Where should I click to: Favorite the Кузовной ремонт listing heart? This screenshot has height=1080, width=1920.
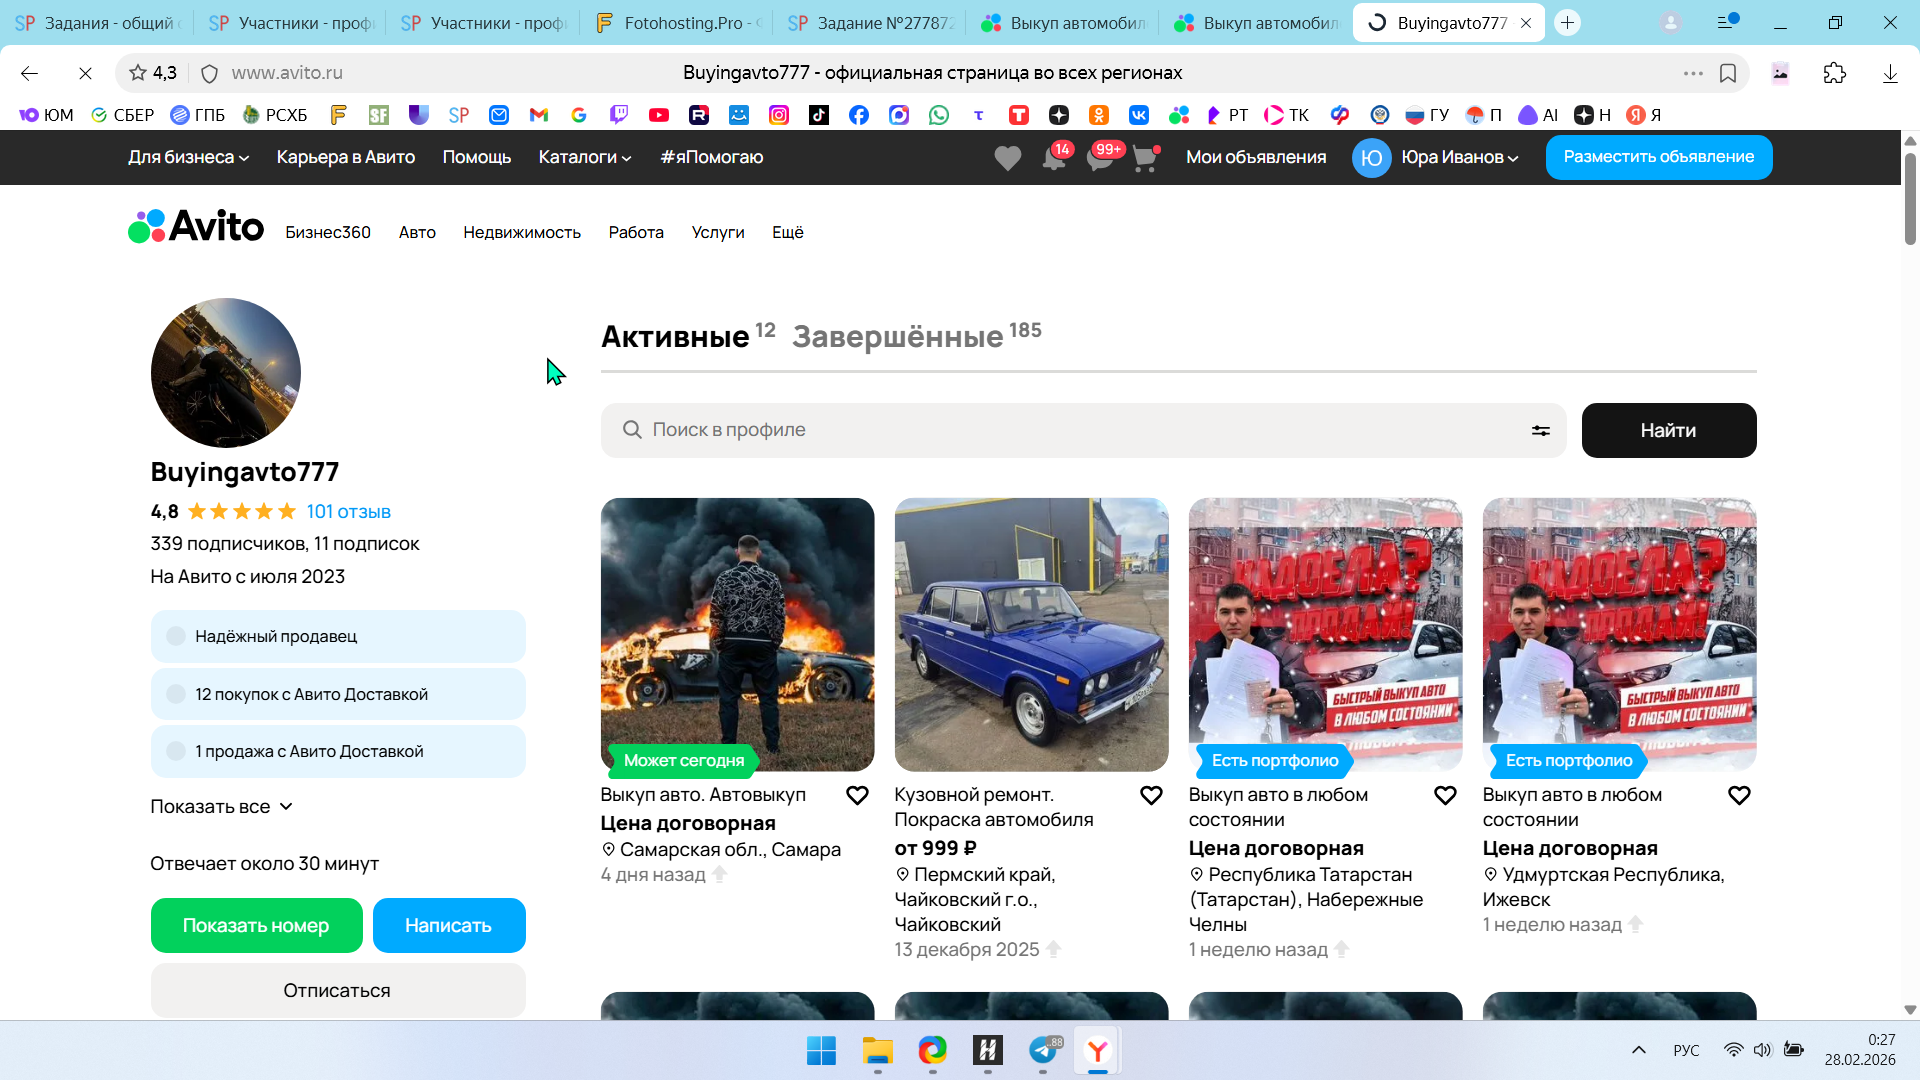click(1151, 796)
